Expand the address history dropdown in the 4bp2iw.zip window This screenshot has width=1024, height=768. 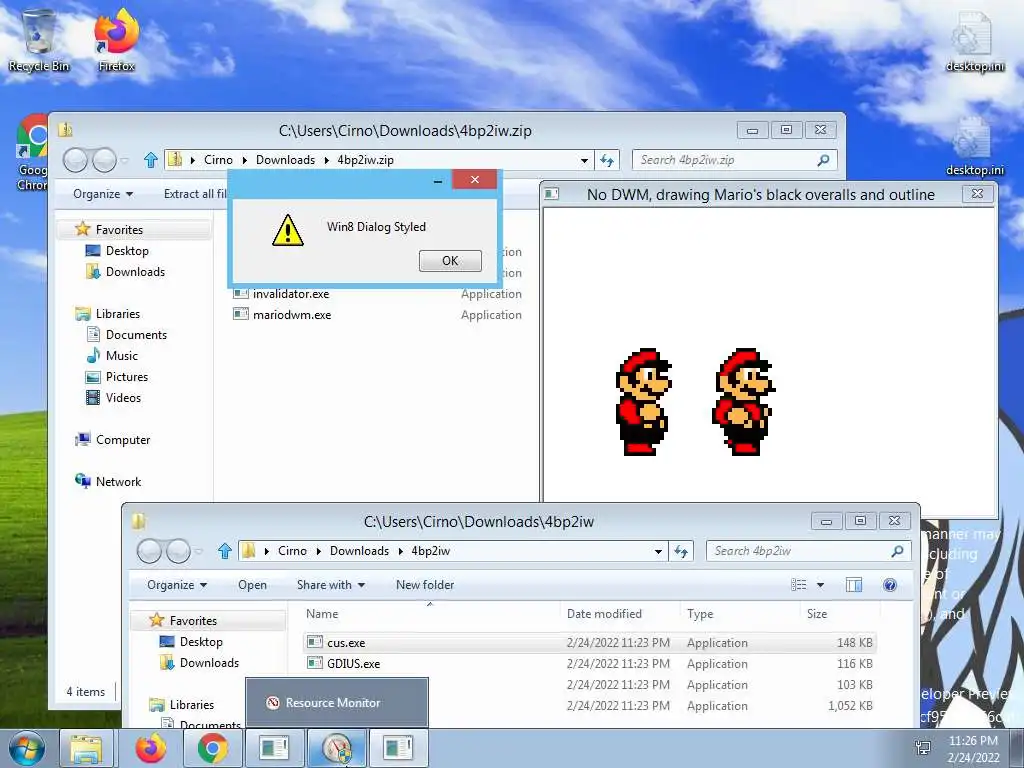point(584,160)
